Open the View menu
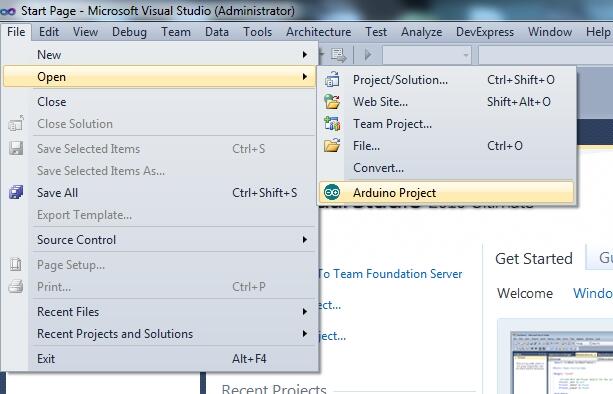This screenshot has width=613, height=394. 85,32
